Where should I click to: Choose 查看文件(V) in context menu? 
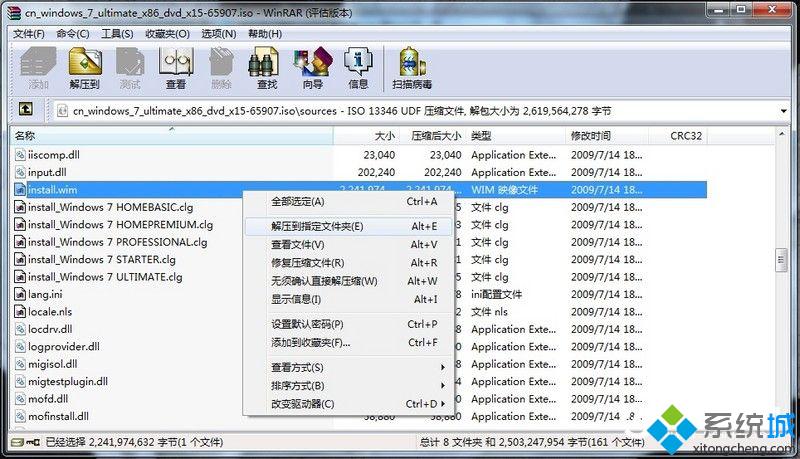pos(349,245)
